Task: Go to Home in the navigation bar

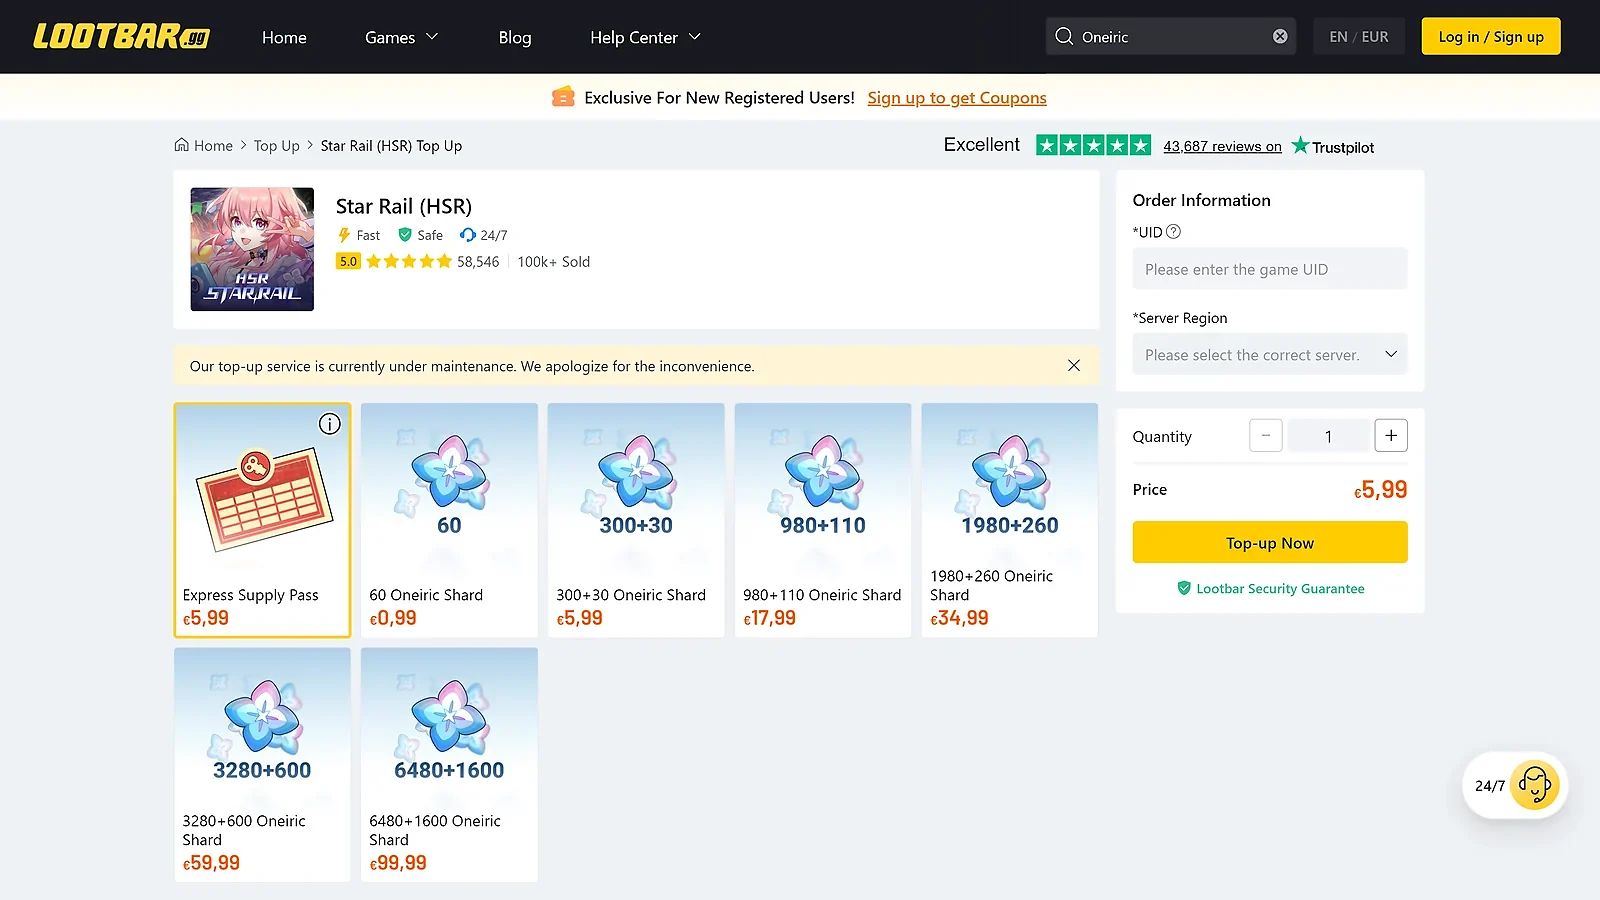Action: click(284, 37)
